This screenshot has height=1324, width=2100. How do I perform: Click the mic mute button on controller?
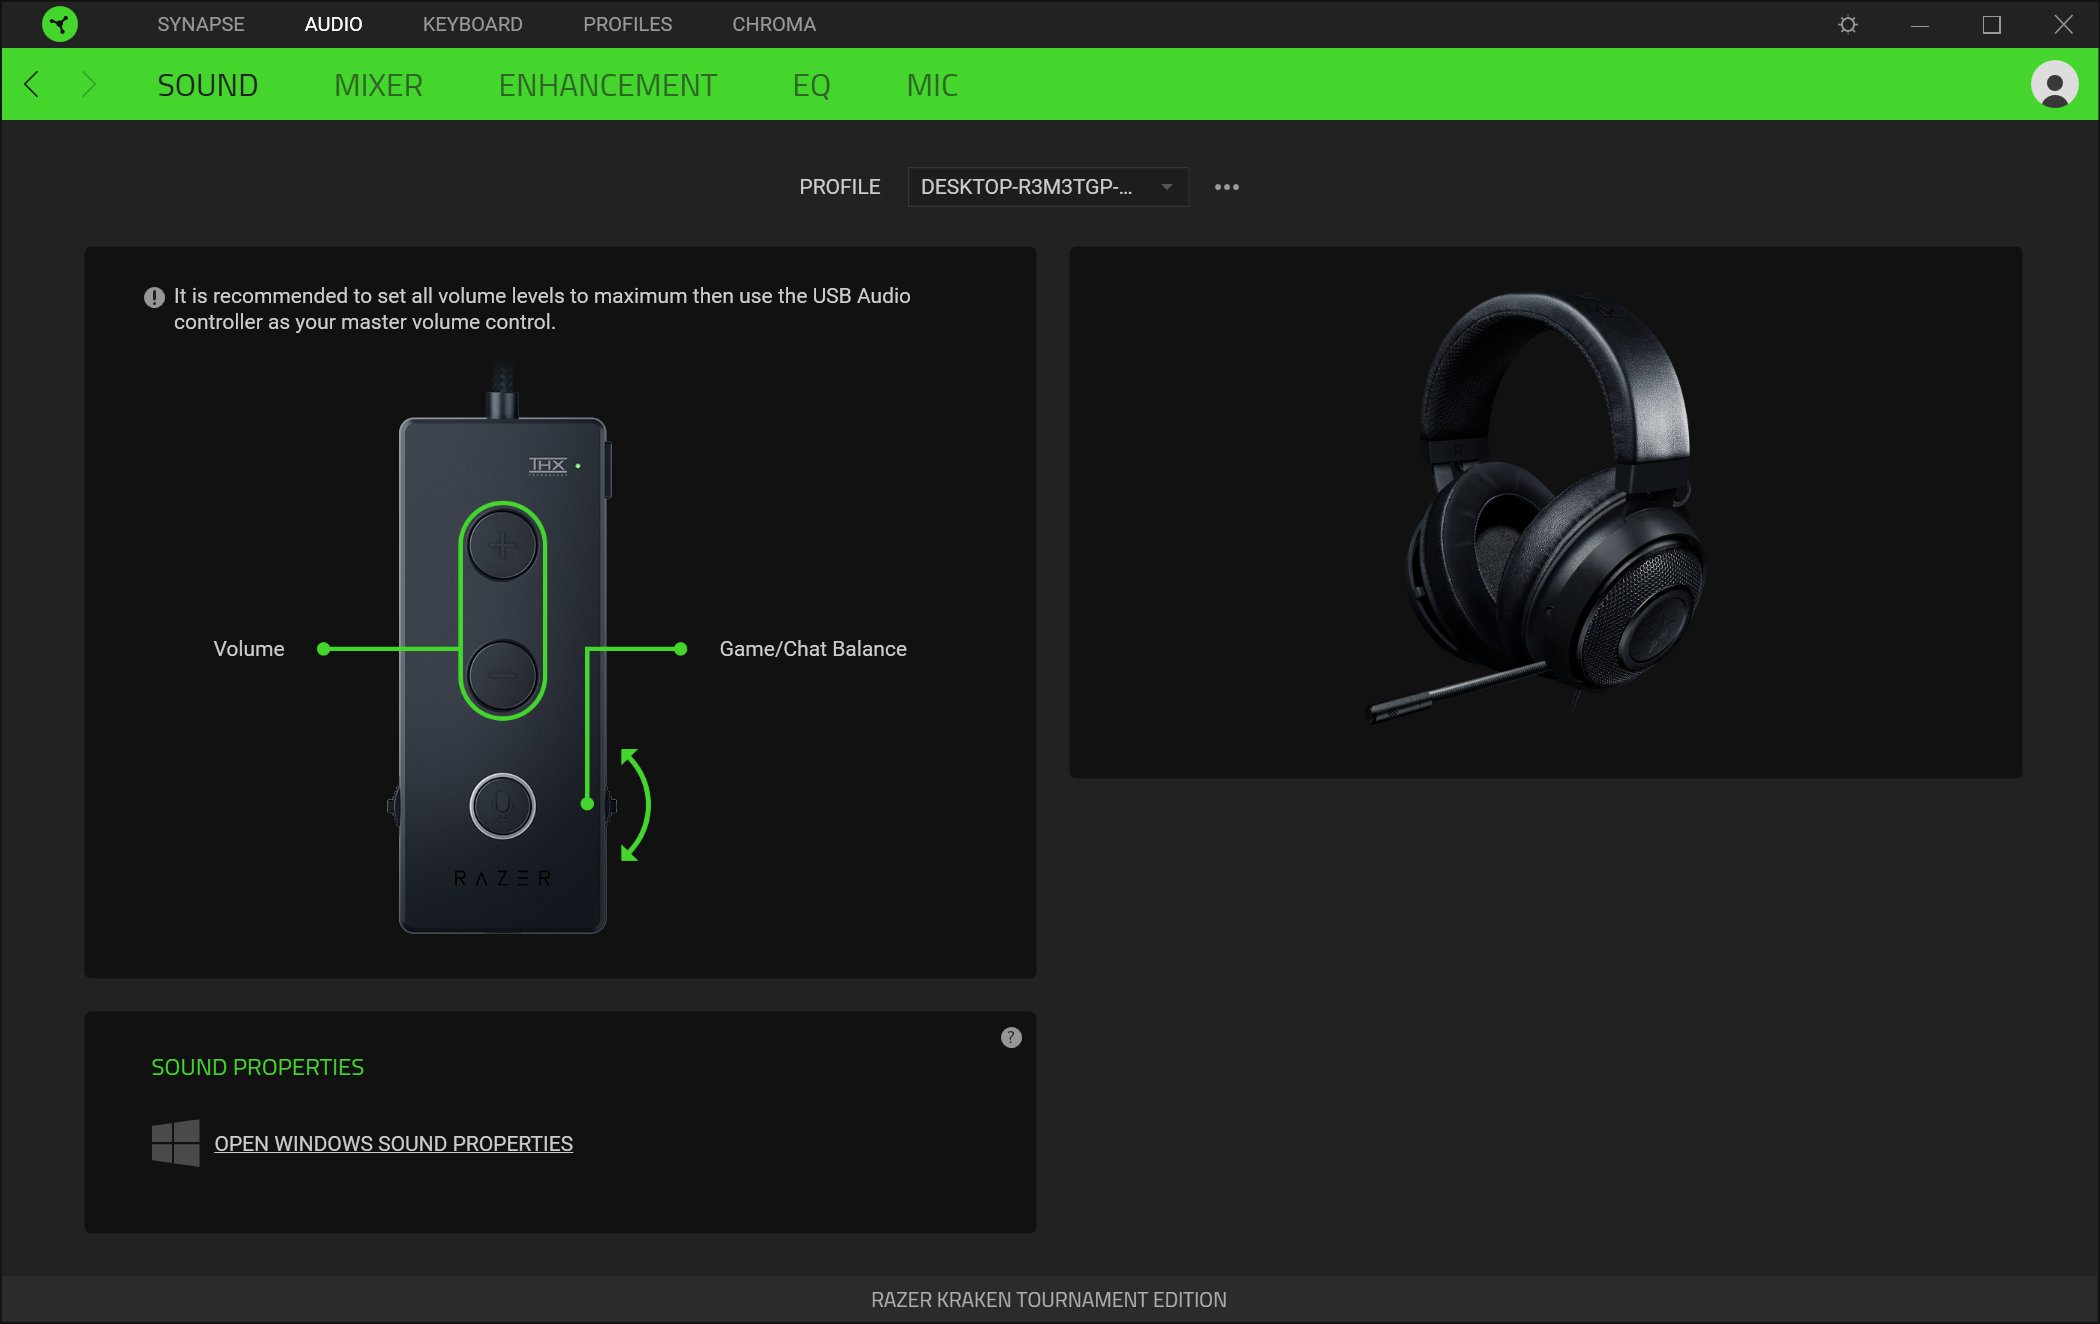[502, 805]
